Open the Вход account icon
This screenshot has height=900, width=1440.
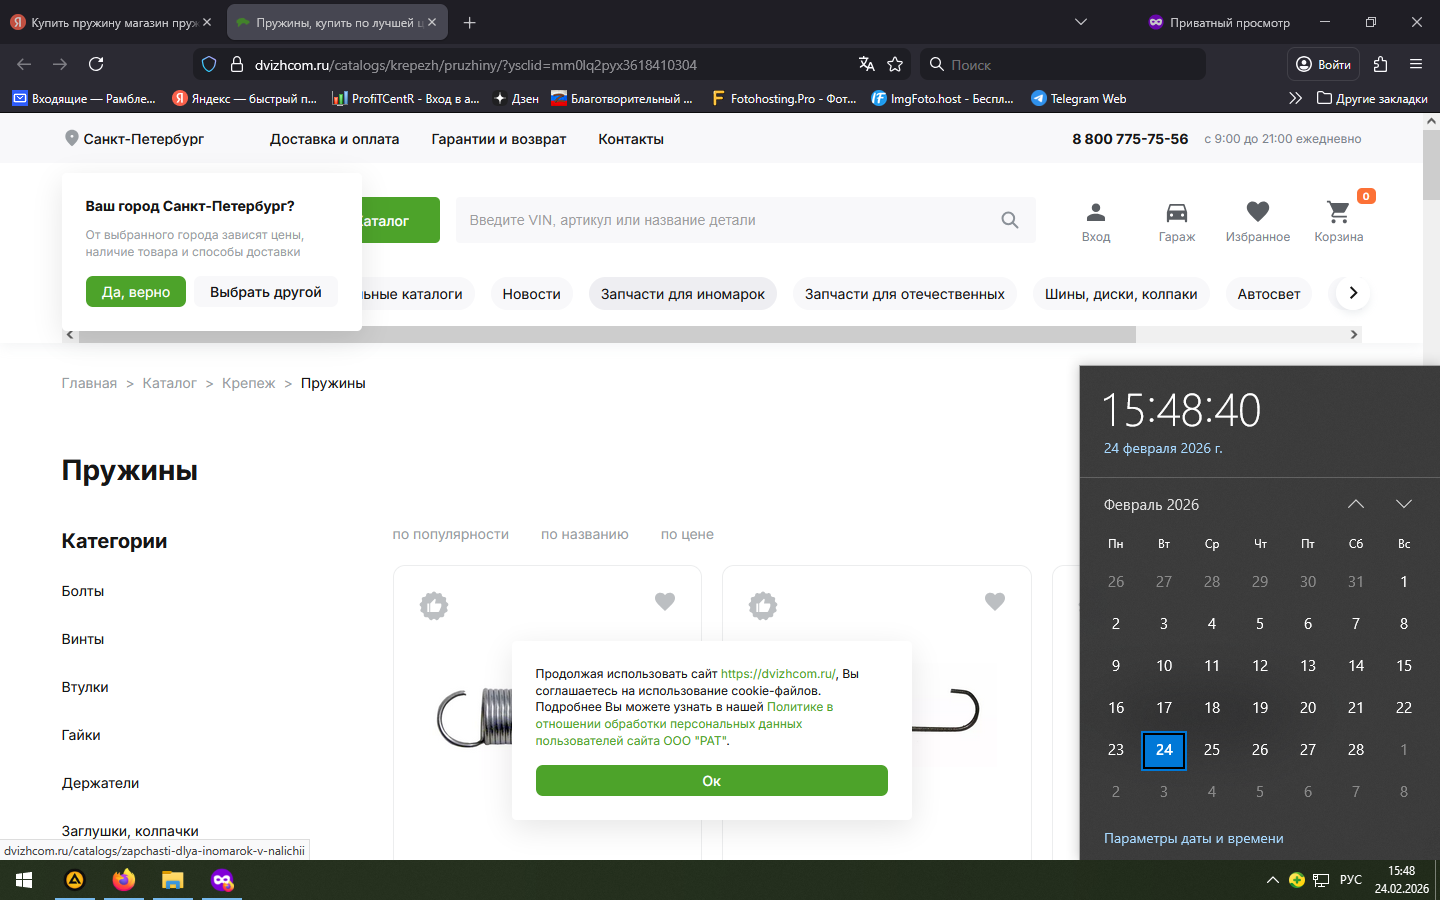pyautogui.click(x=1096, y=222)
